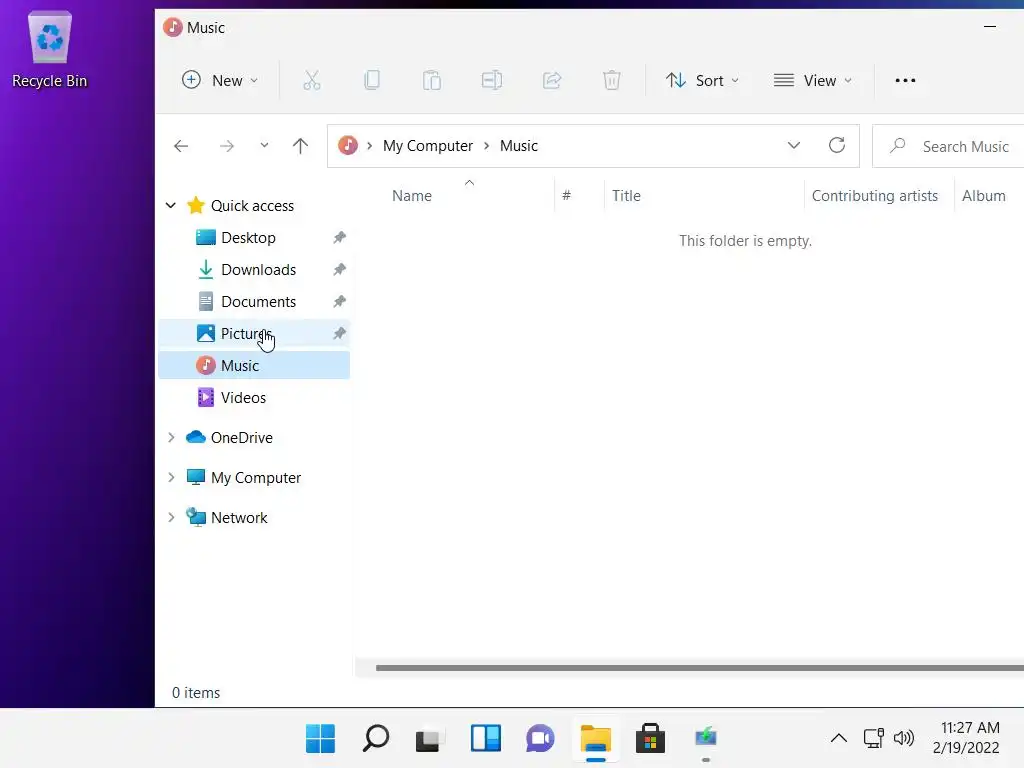
Task: Show hidden tray icons chevron
Action: (839, 739)
